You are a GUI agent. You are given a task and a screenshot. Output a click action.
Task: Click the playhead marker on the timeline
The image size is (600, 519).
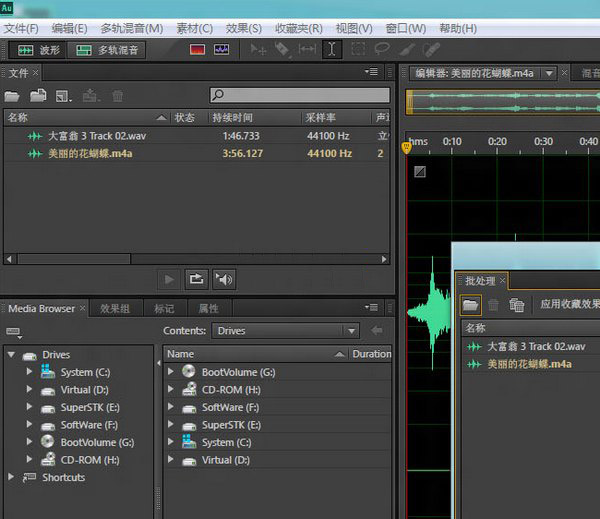coord(406,147)
